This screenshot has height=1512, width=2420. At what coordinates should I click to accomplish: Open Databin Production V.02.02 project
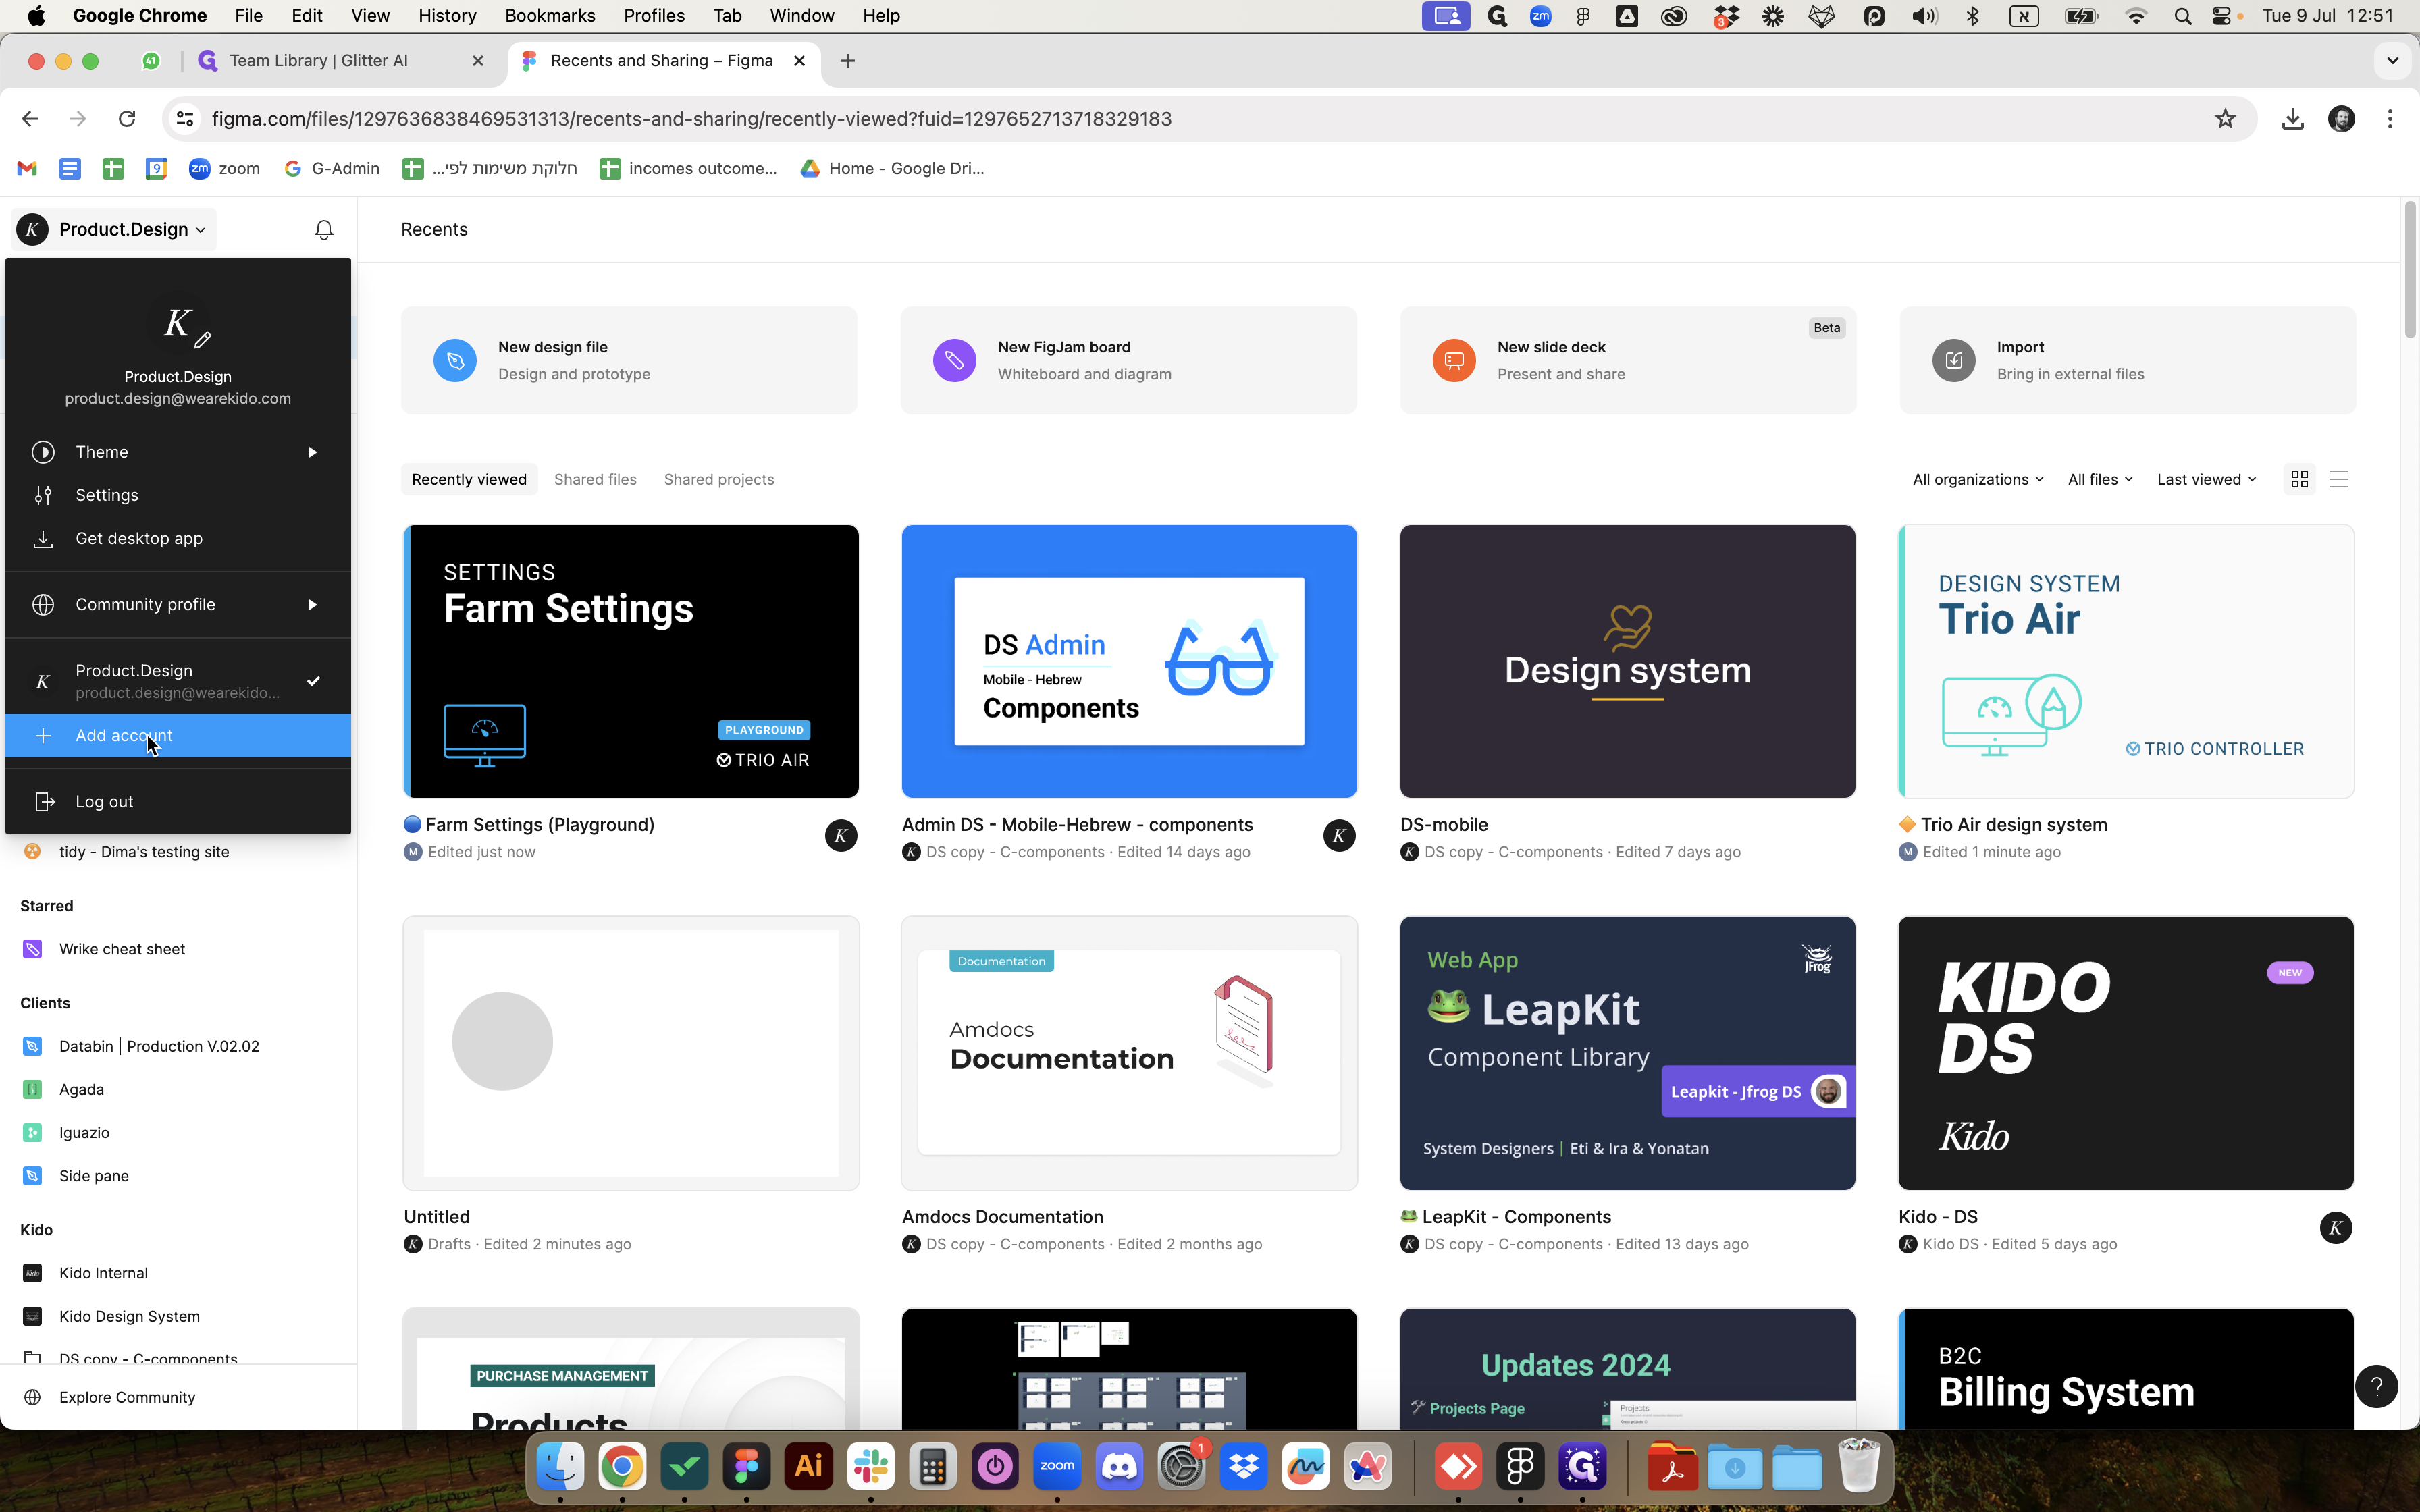click(159, 1046)
